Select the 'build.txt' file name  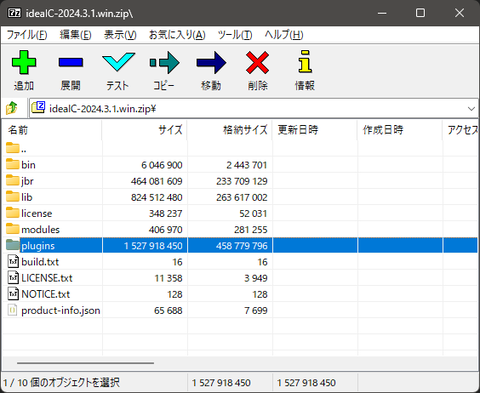click(x=40, y=262)
